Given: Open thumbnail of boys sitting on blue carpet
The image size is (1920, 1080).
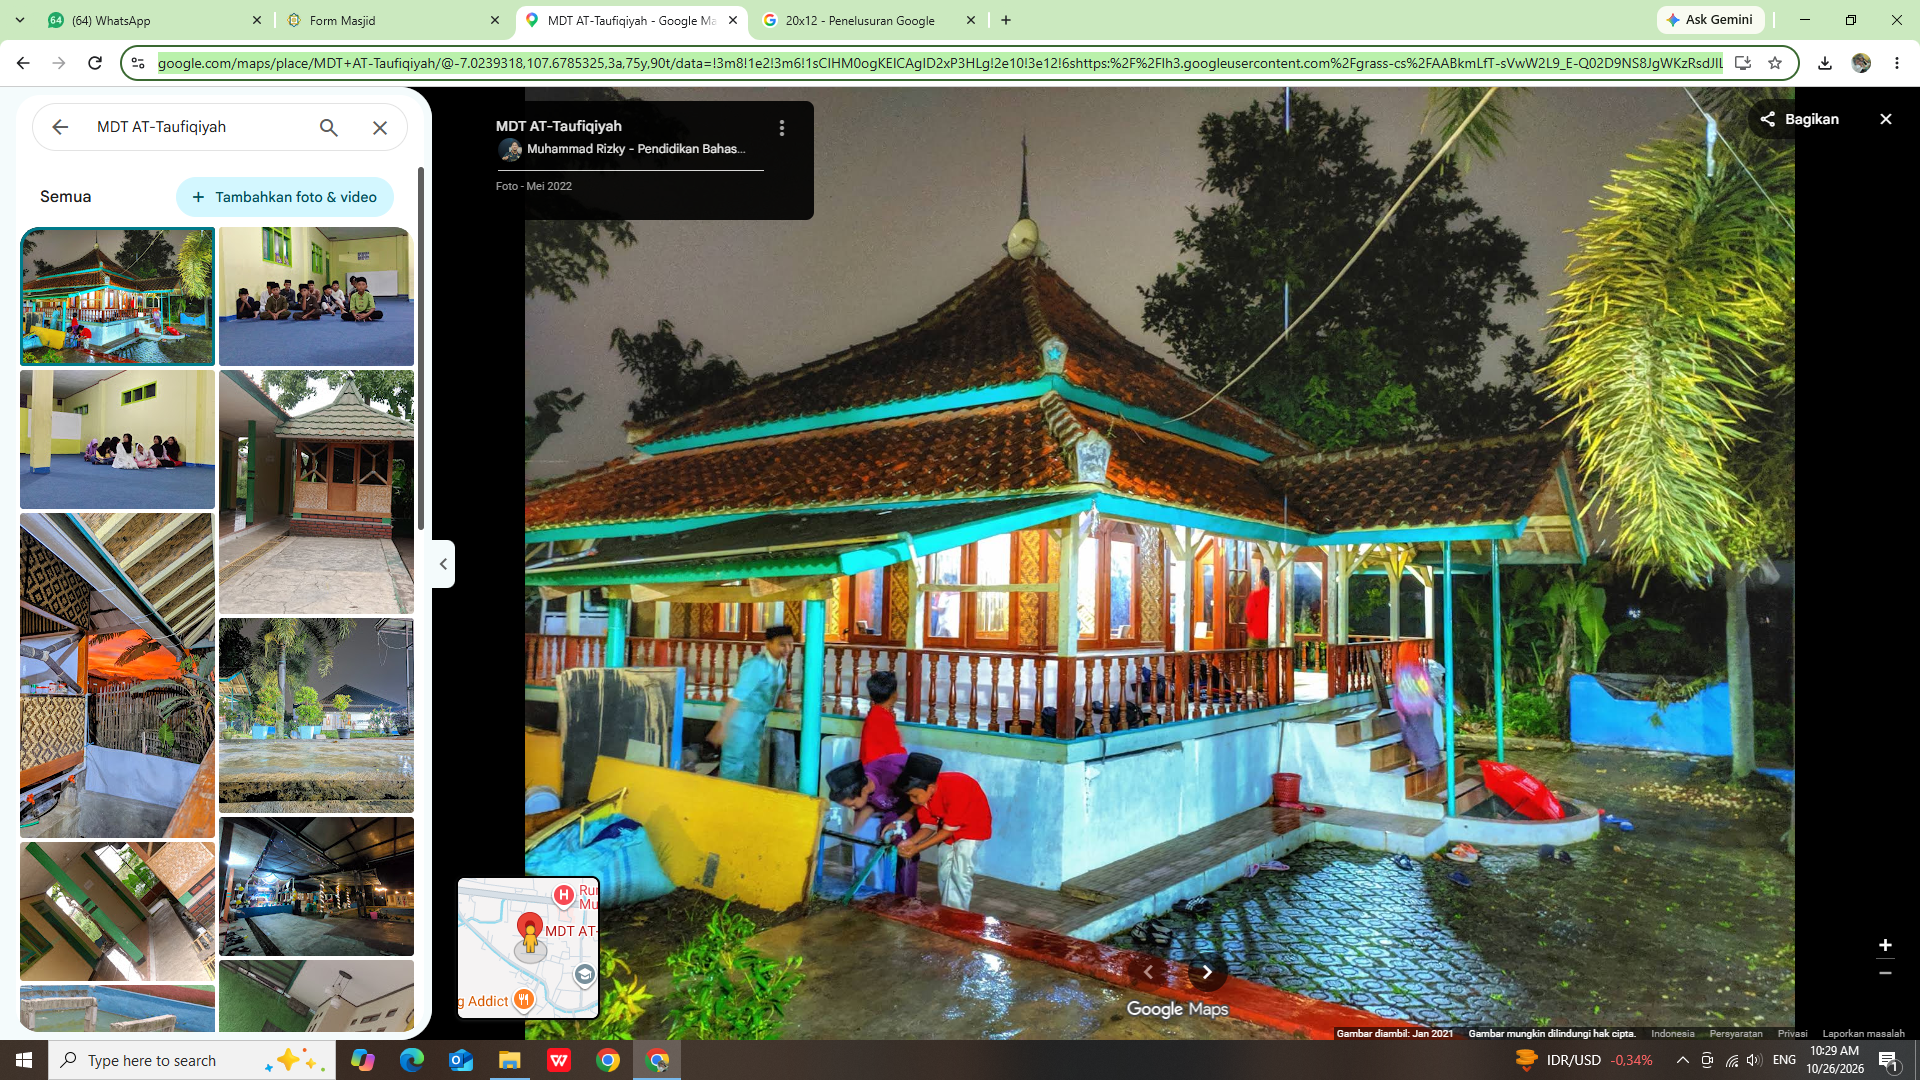Looking at the screenshot, I should 316,296.
